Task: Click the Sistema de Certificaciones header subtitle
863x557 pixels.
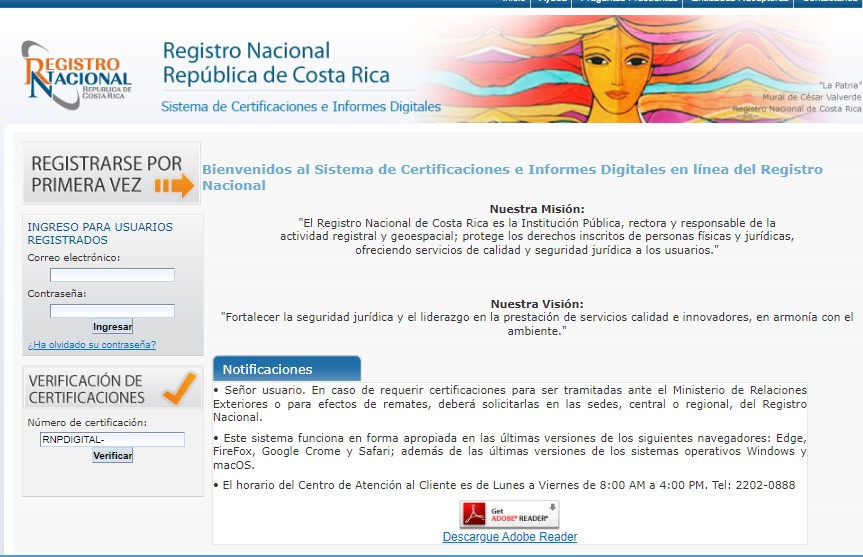Action: point(301,106)
